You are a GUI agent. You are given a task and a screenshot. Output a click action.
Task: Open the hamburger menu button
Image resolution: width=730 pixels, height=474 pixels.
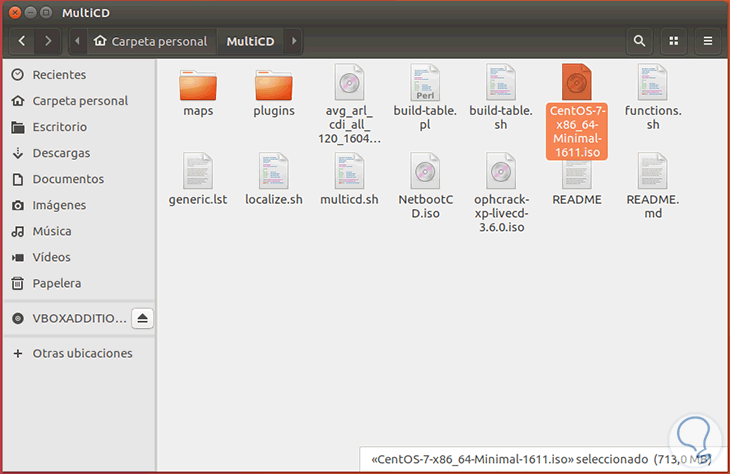708,41
